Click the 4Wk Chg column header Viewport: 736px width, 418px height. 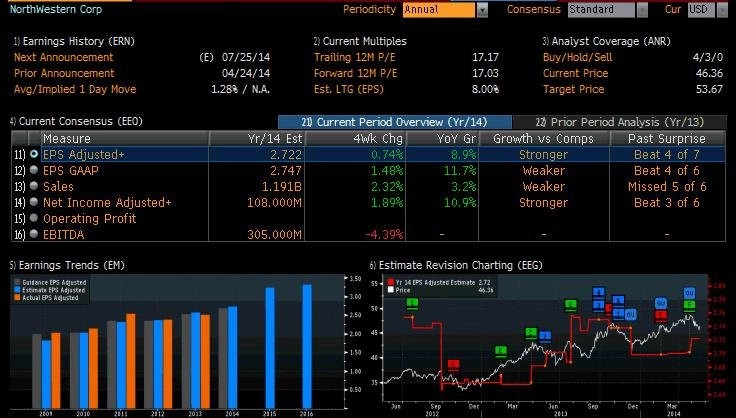pyautogui.click(x=355, y=138)
